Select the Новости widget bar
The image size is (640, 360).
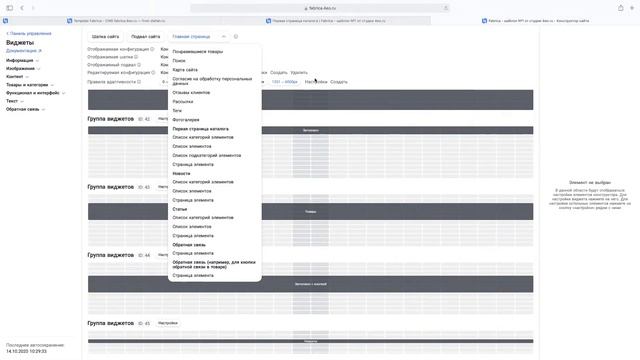pyautogui.click(x=311, y=341)
